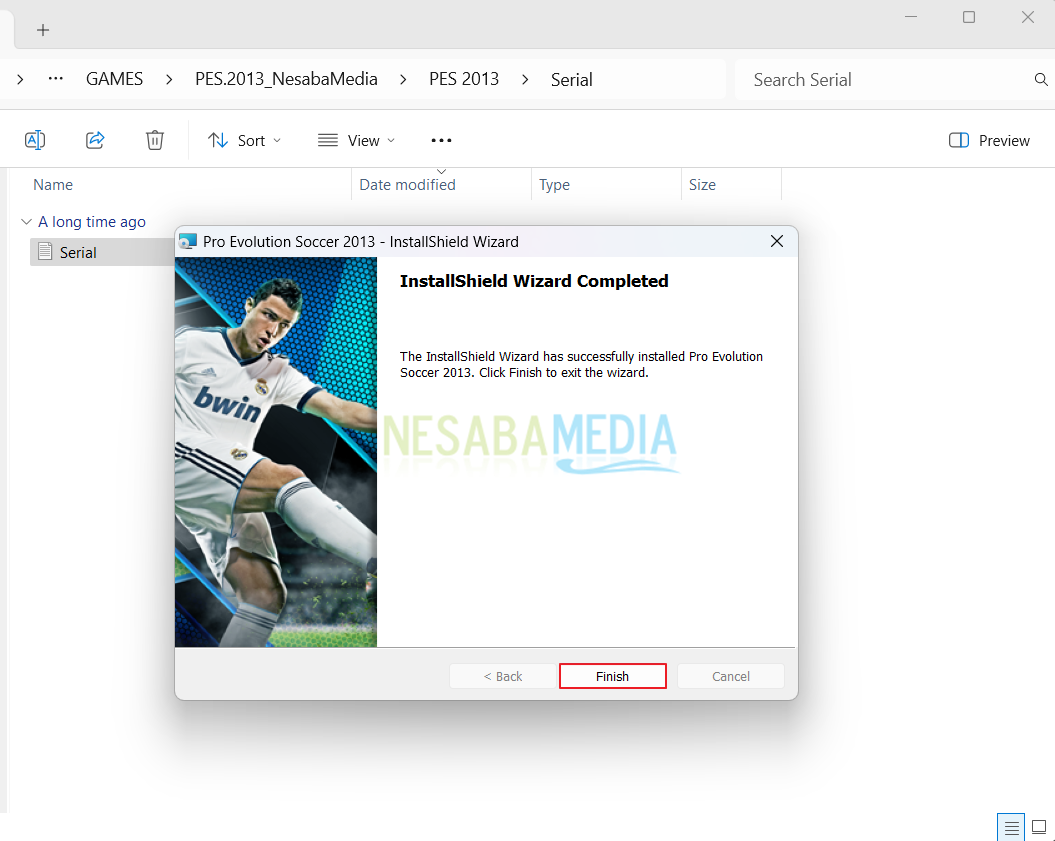Click the InstallShield Wizard title bar icon
This screenshot has width=1055, height=841.
coord(188,242)
